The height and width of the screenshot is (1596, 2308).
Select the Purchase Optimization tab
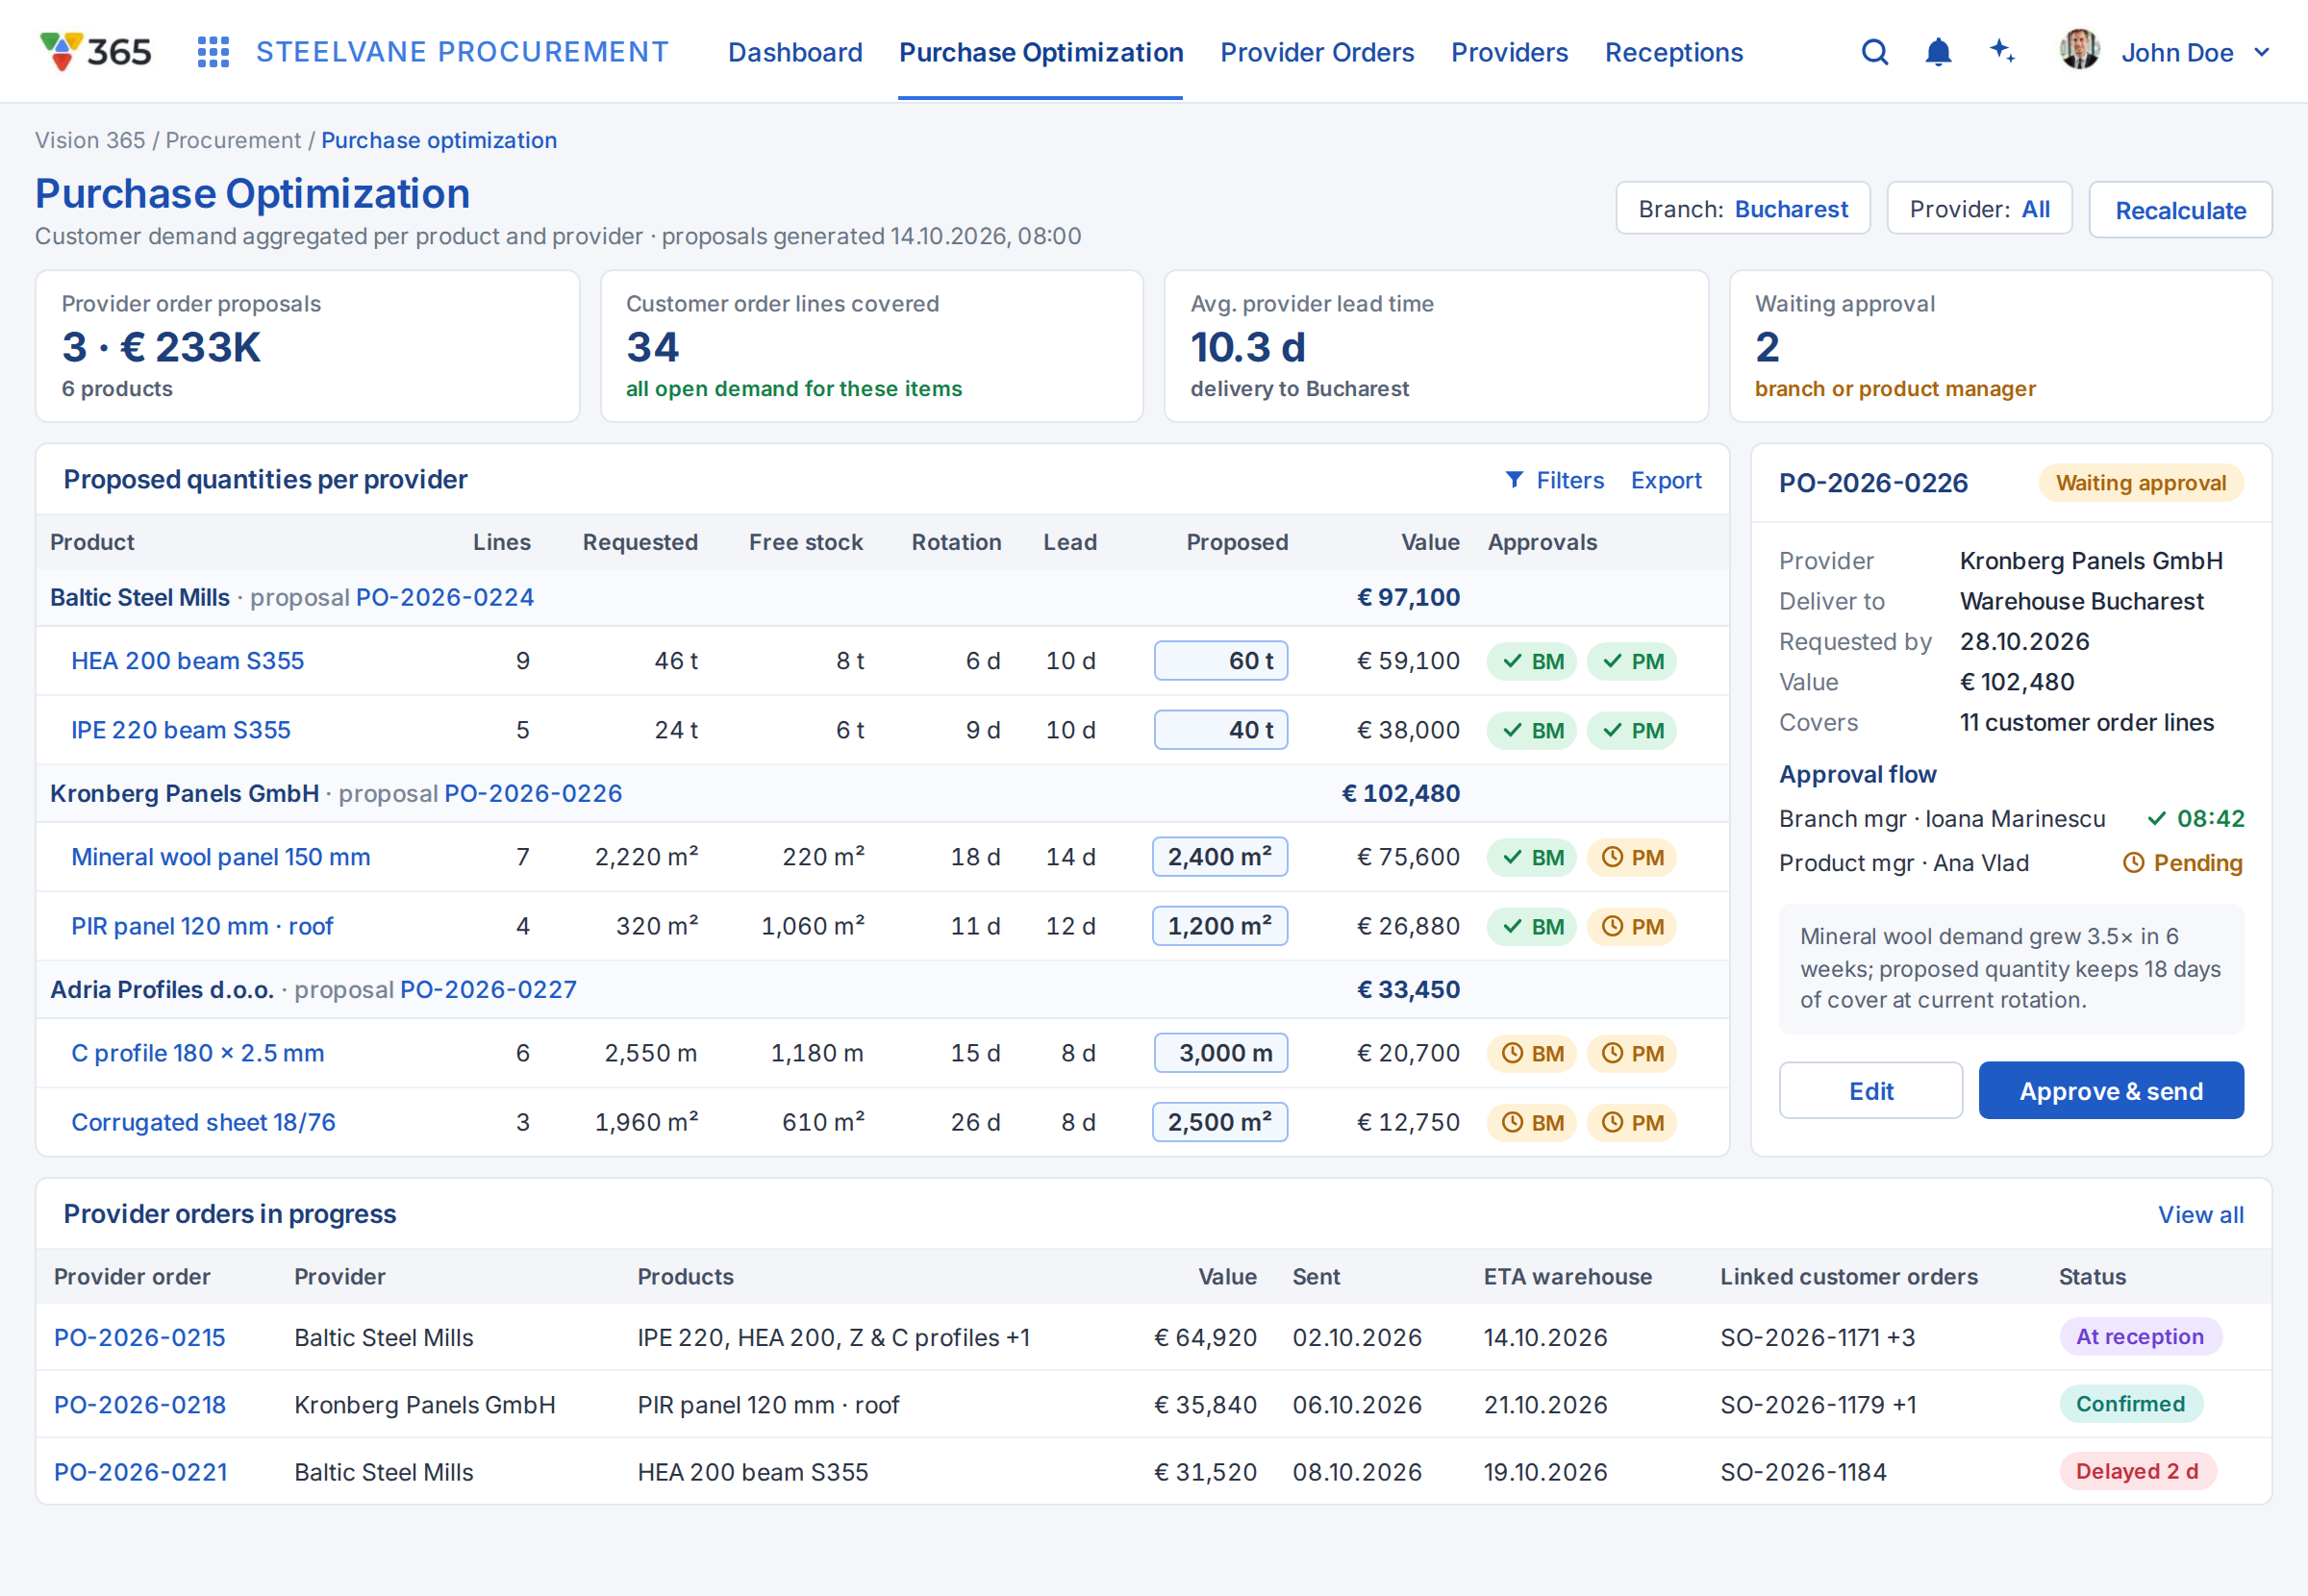tap(1041, 52)
